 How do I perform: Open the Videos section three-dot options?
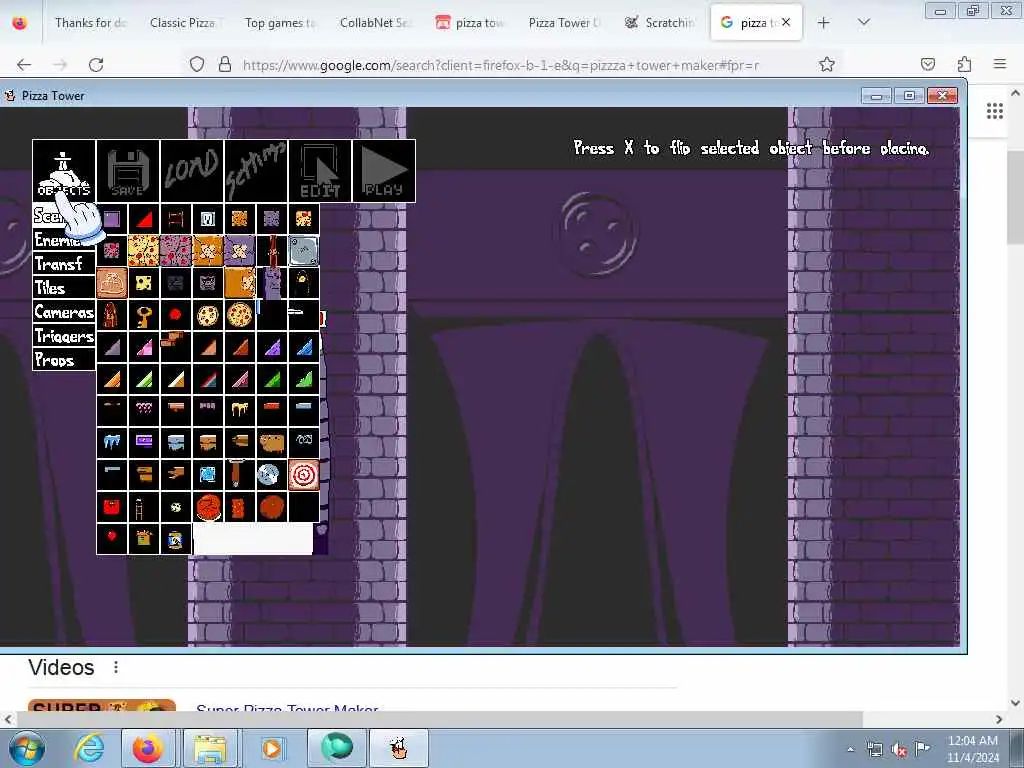(x=116, y=667)
